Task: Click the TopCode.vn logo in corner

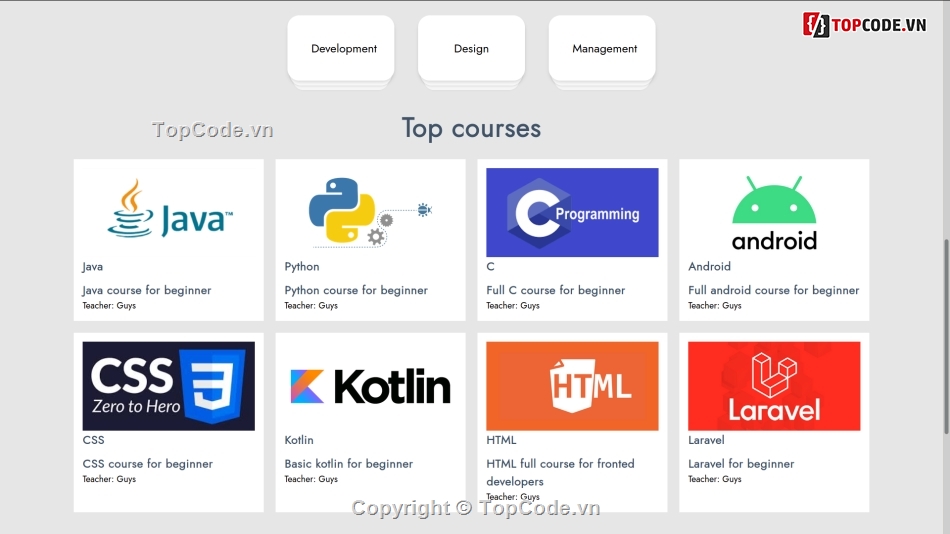Action: pyautogui.click(x=865, y=25)
